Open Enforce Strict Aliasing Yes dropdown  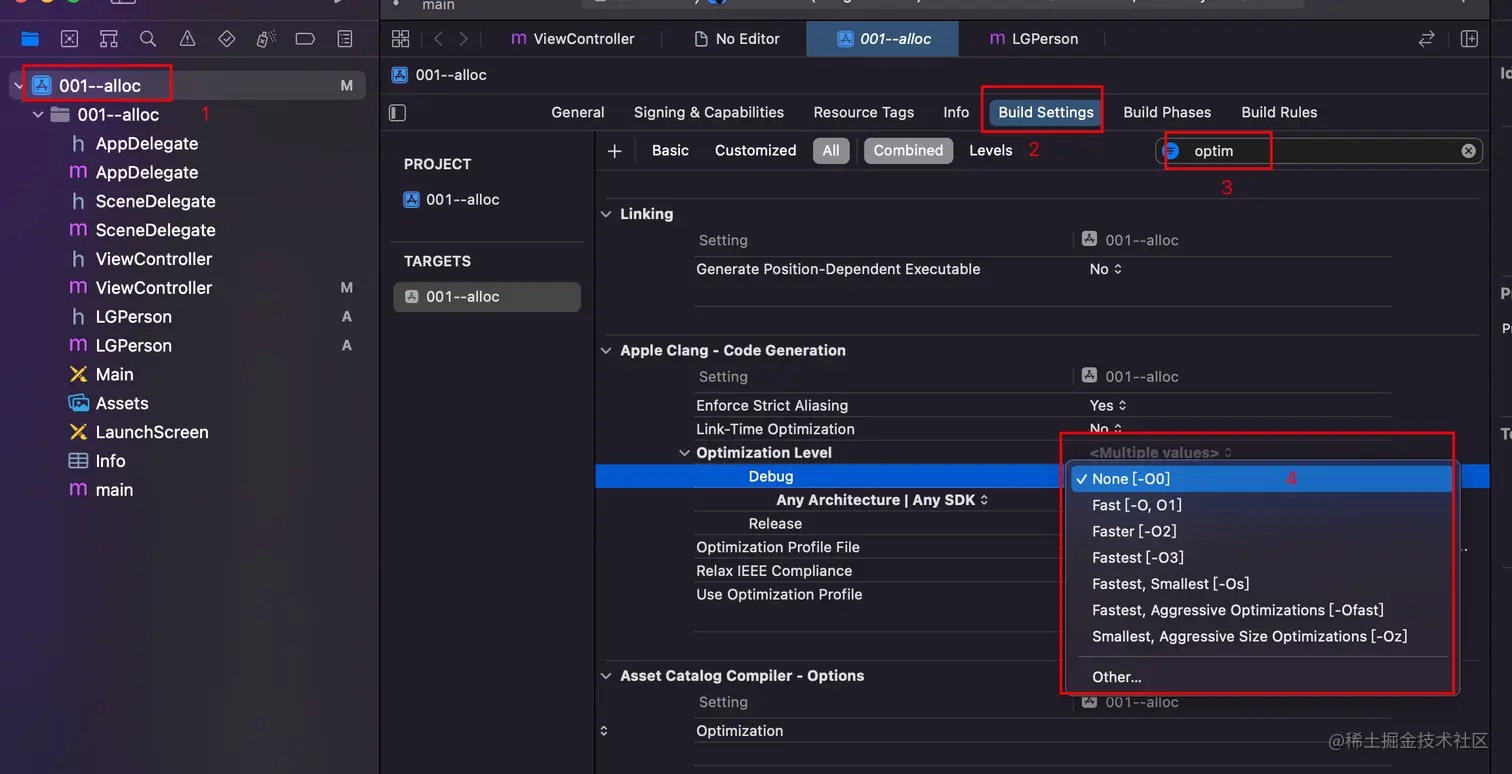[1108, 405]
